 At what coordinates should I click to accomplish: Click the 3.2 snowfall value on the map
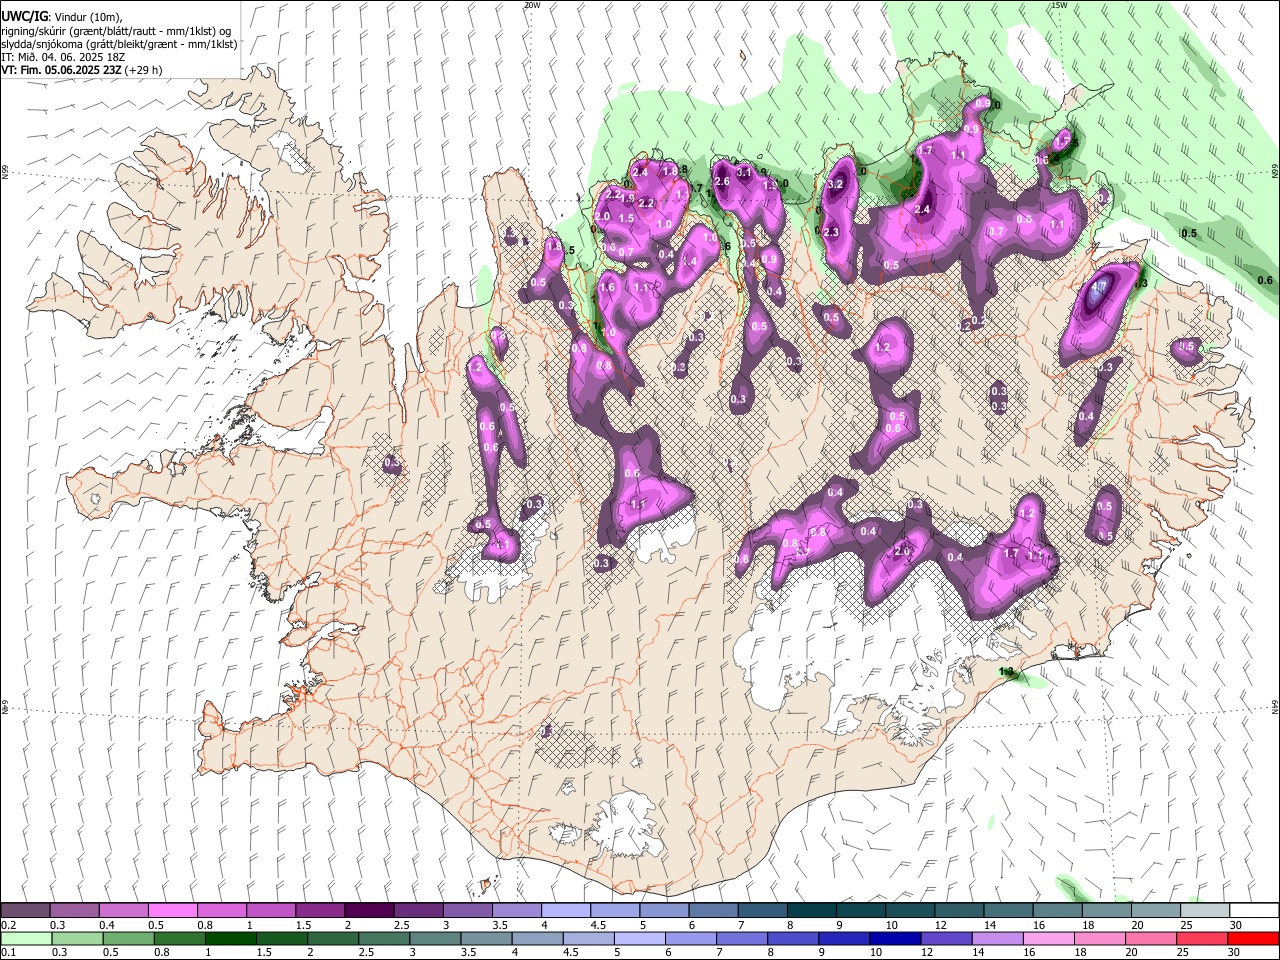837,184
